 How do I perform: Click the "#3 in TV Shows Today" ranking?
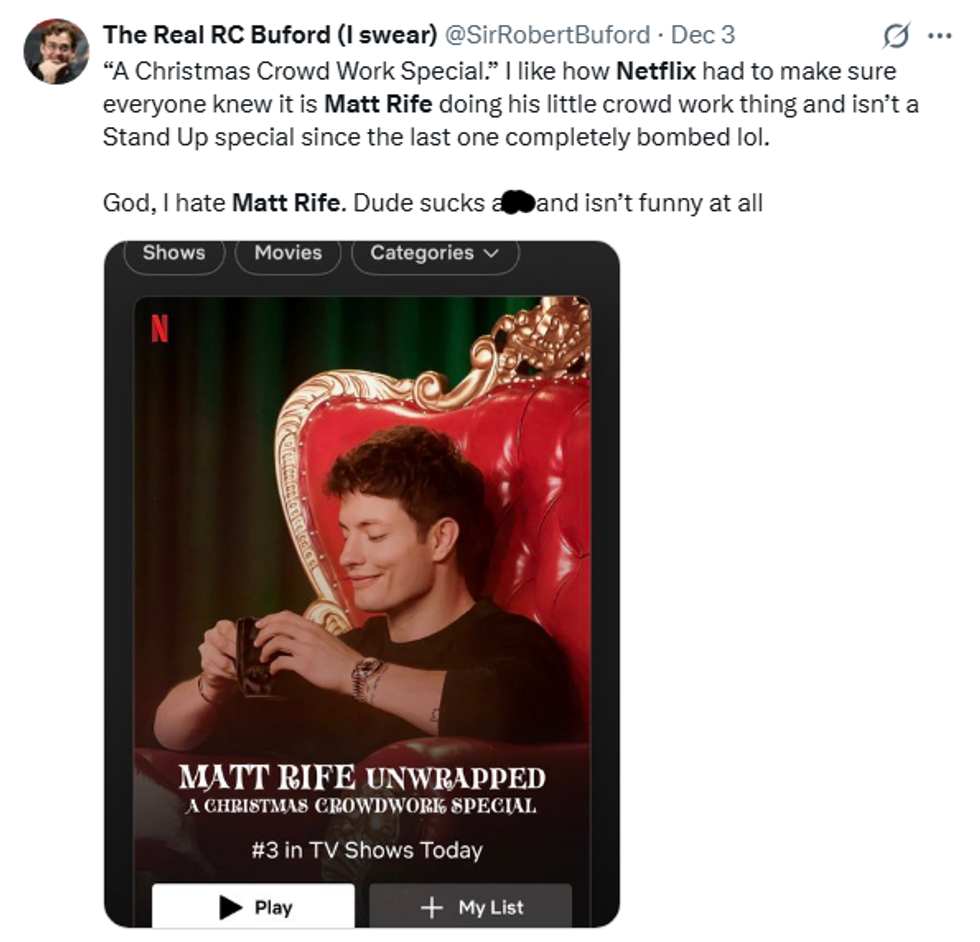tap(366, 851)
